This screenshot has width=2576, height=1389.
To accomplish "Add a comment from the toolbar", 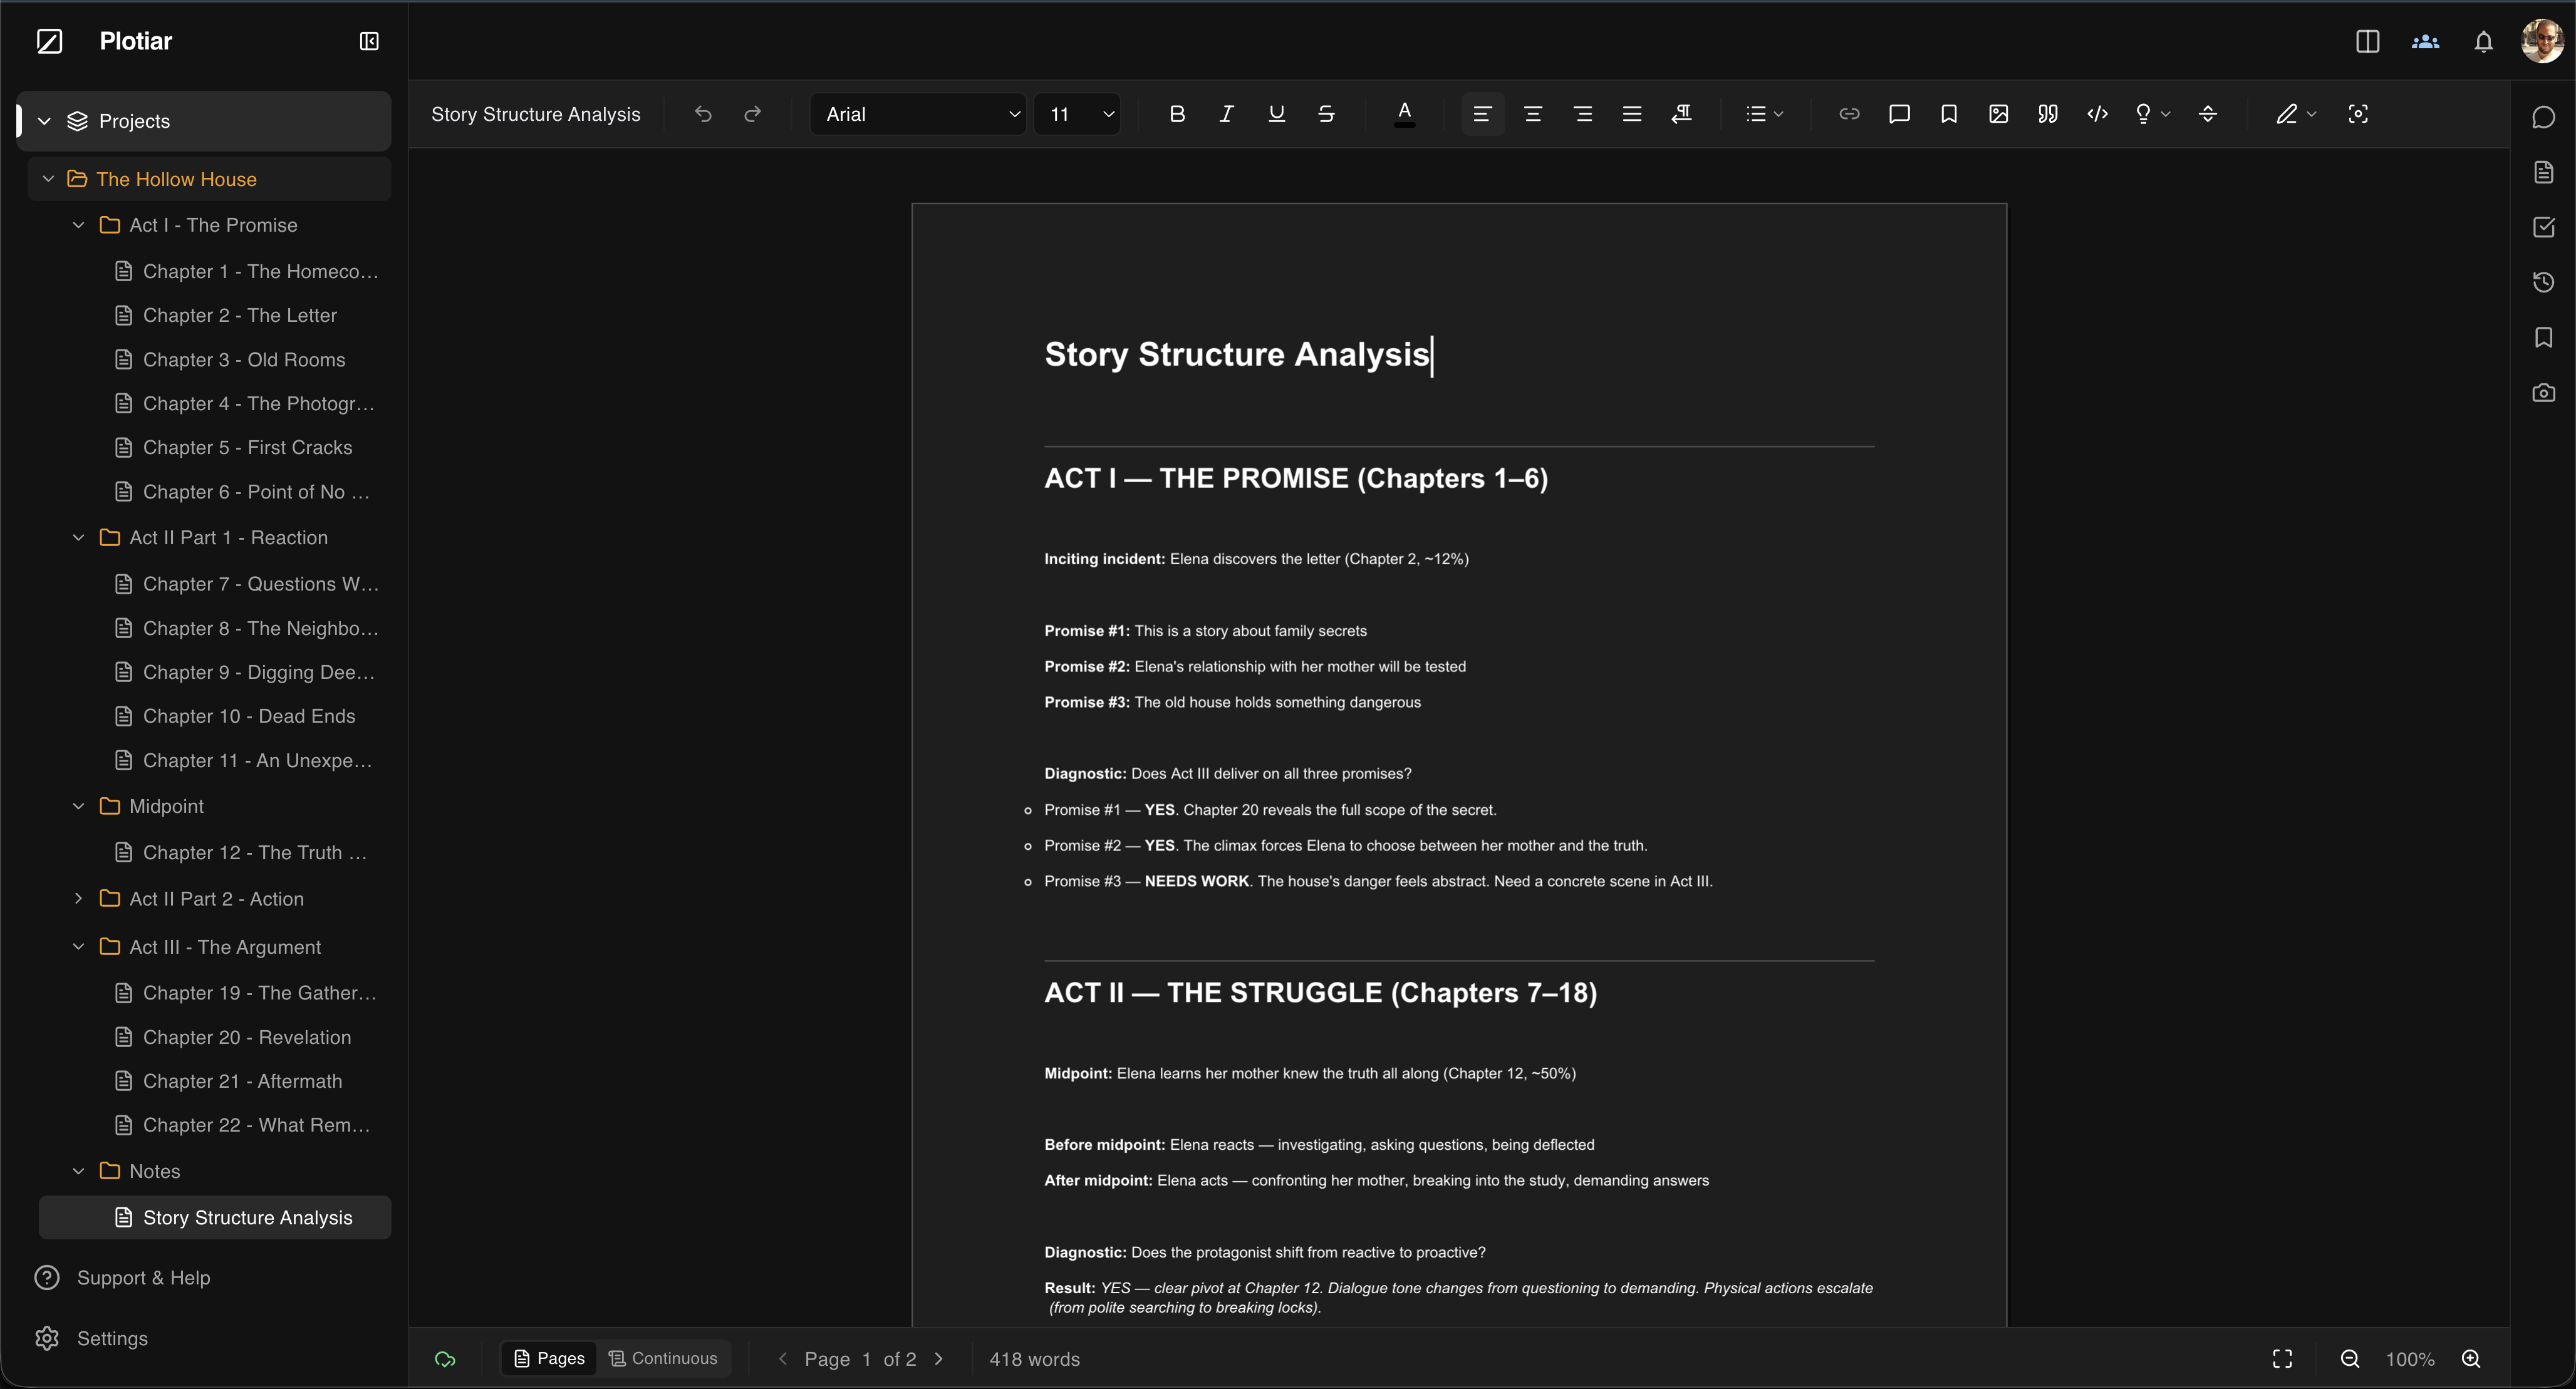I will tap(1899, 114).
